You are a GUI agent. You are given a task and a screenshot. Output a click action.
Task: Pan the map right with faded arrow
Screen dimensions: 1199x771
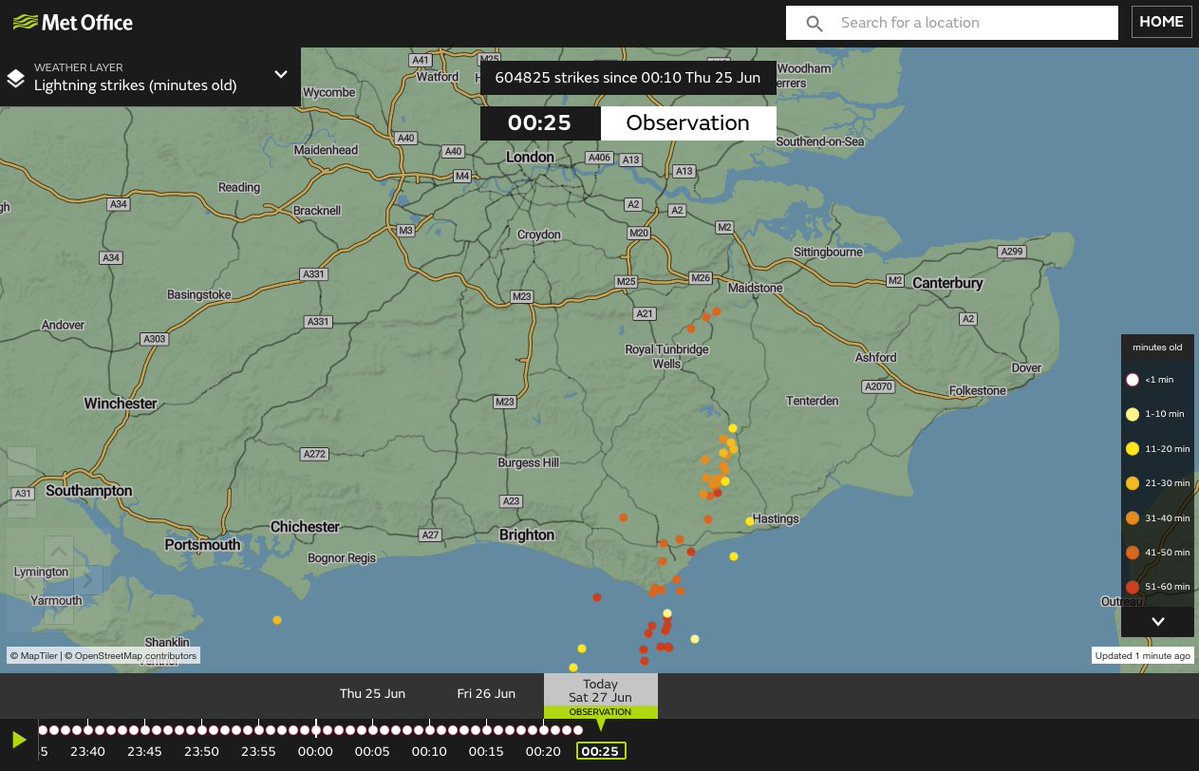[x=88, y=581]
